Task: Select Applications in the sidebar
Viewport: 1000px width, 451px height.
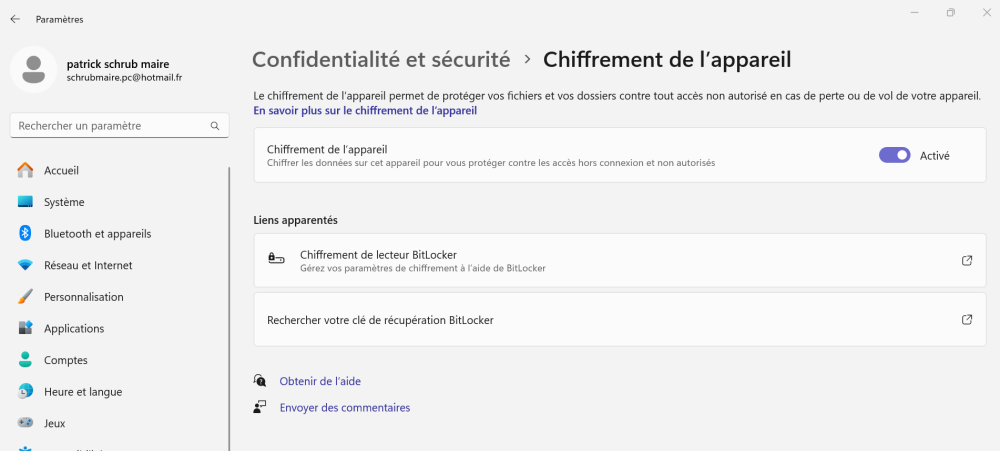Action: click(x=74, y=328)
